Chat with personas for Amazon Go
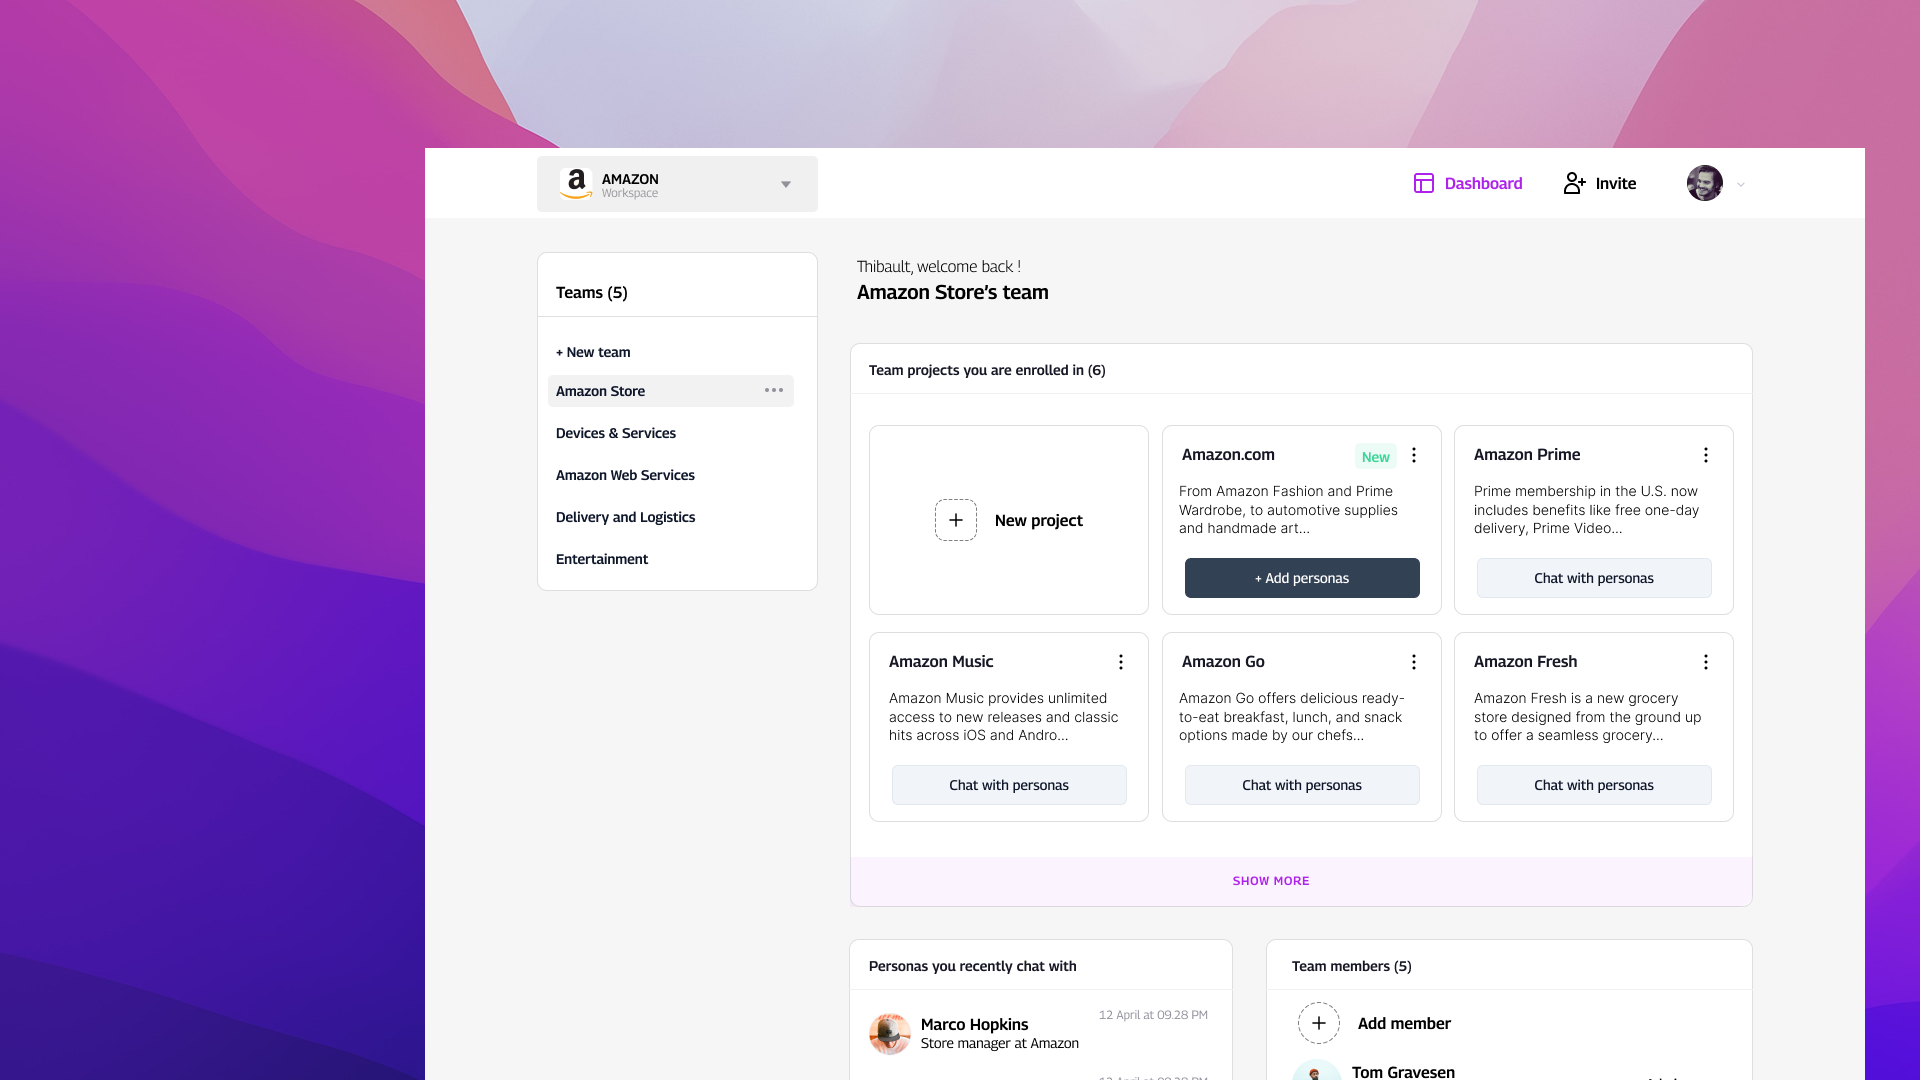 1302,785
